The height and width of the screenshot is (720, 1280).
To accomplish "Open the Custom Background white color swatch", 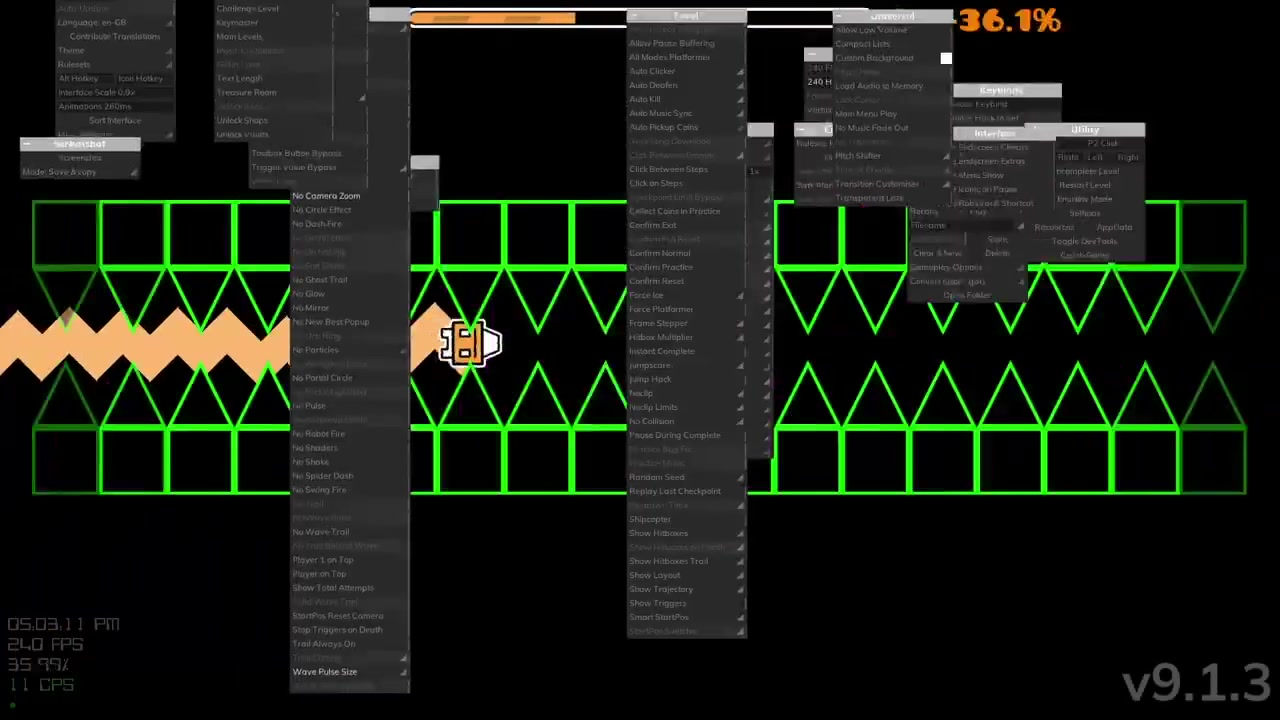I will (946, 58).
